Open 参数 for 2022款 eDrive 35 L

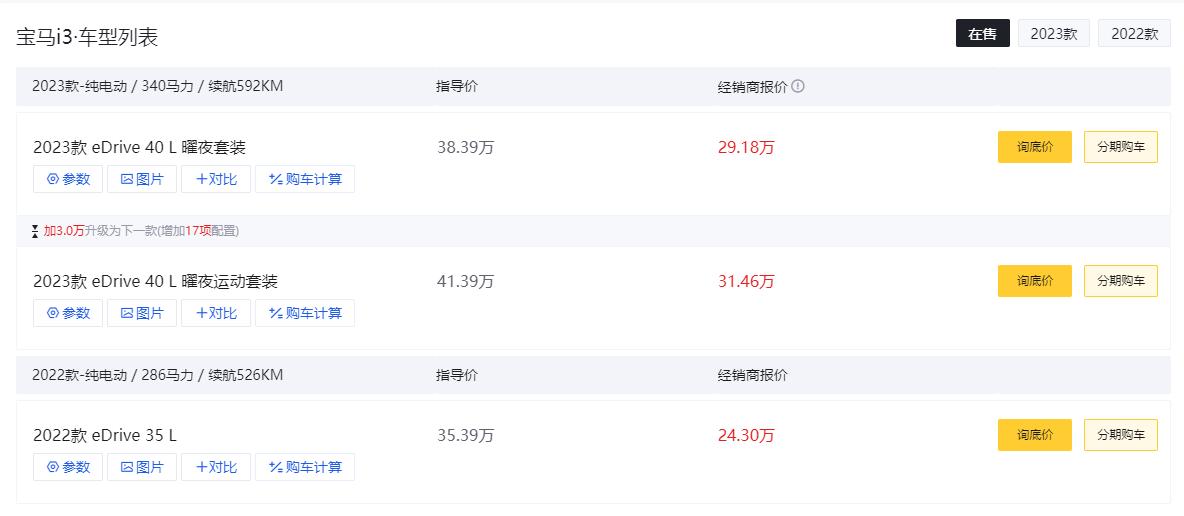(x=68, y=467)
